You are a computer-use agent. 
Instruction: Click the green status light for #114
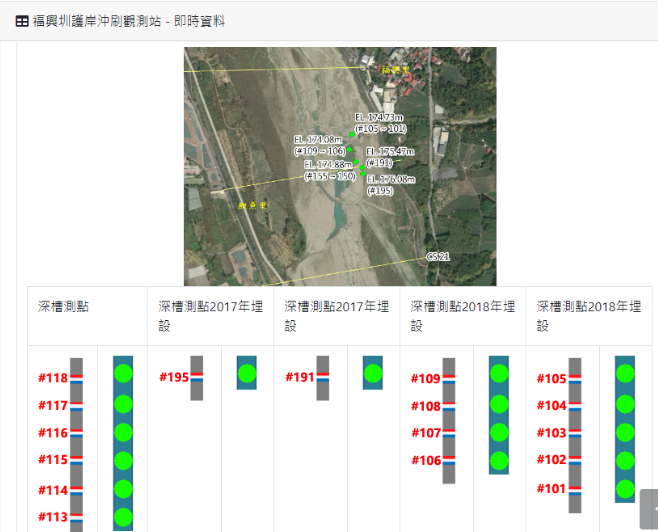(123, 489)
